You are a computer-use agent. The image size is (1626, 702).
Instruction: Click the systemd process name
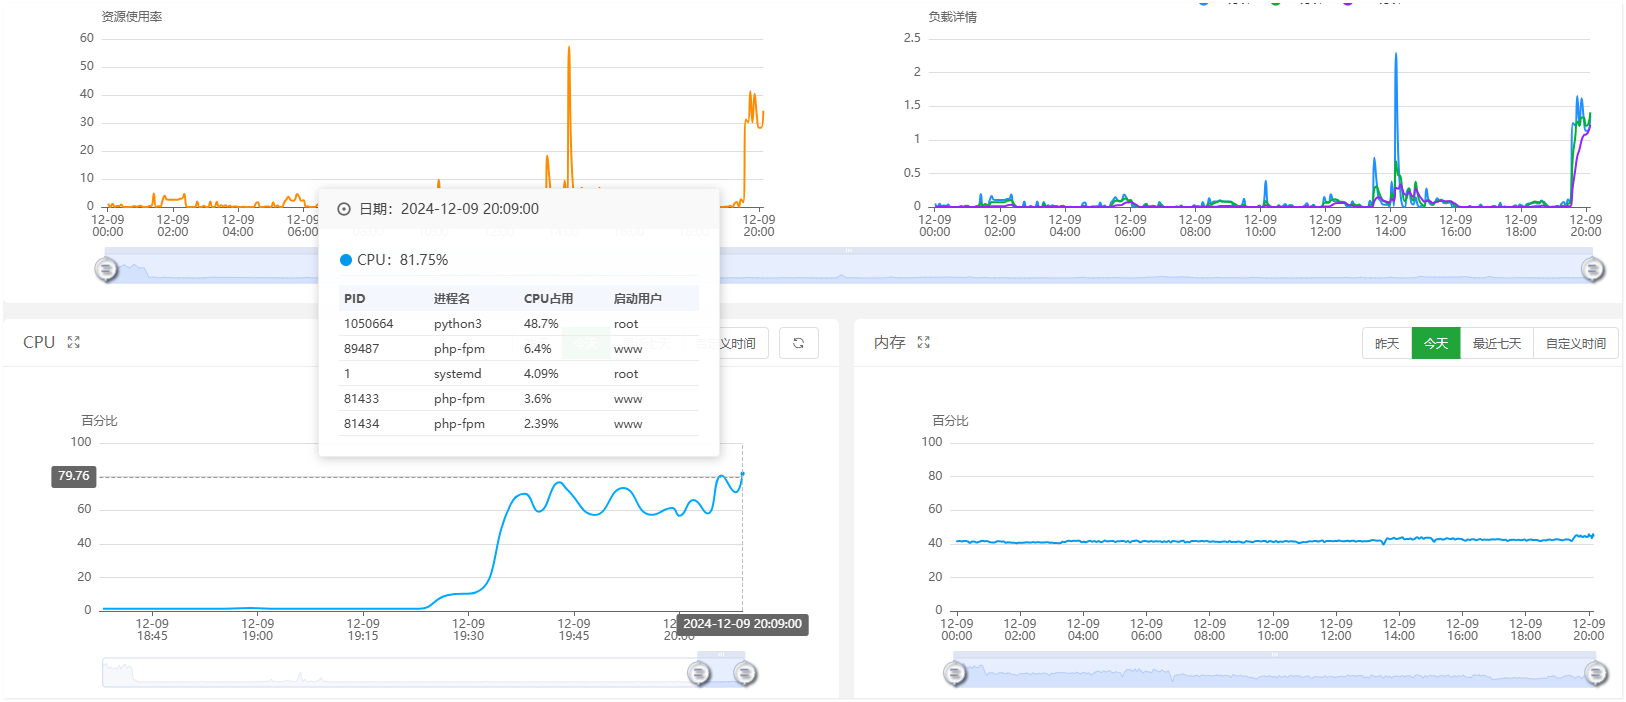coord(458,374)
